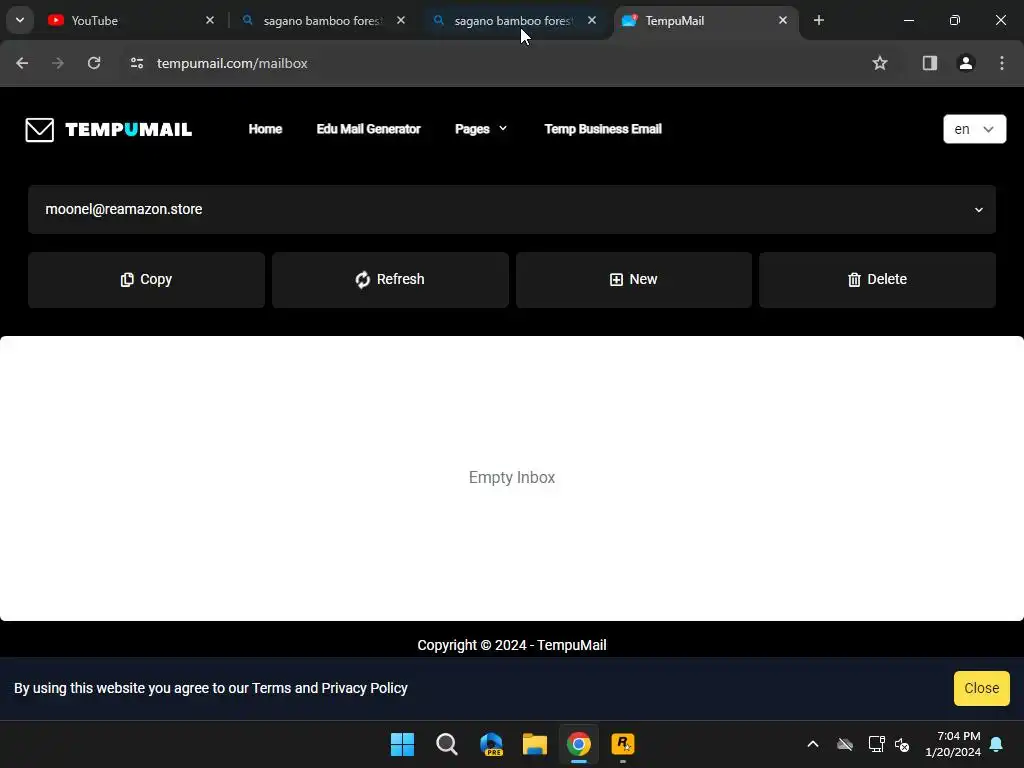The width and height of the screenshot is (1024, 768).
Task: Click Chrome icon in taskbar
Action: click(579, 744)
